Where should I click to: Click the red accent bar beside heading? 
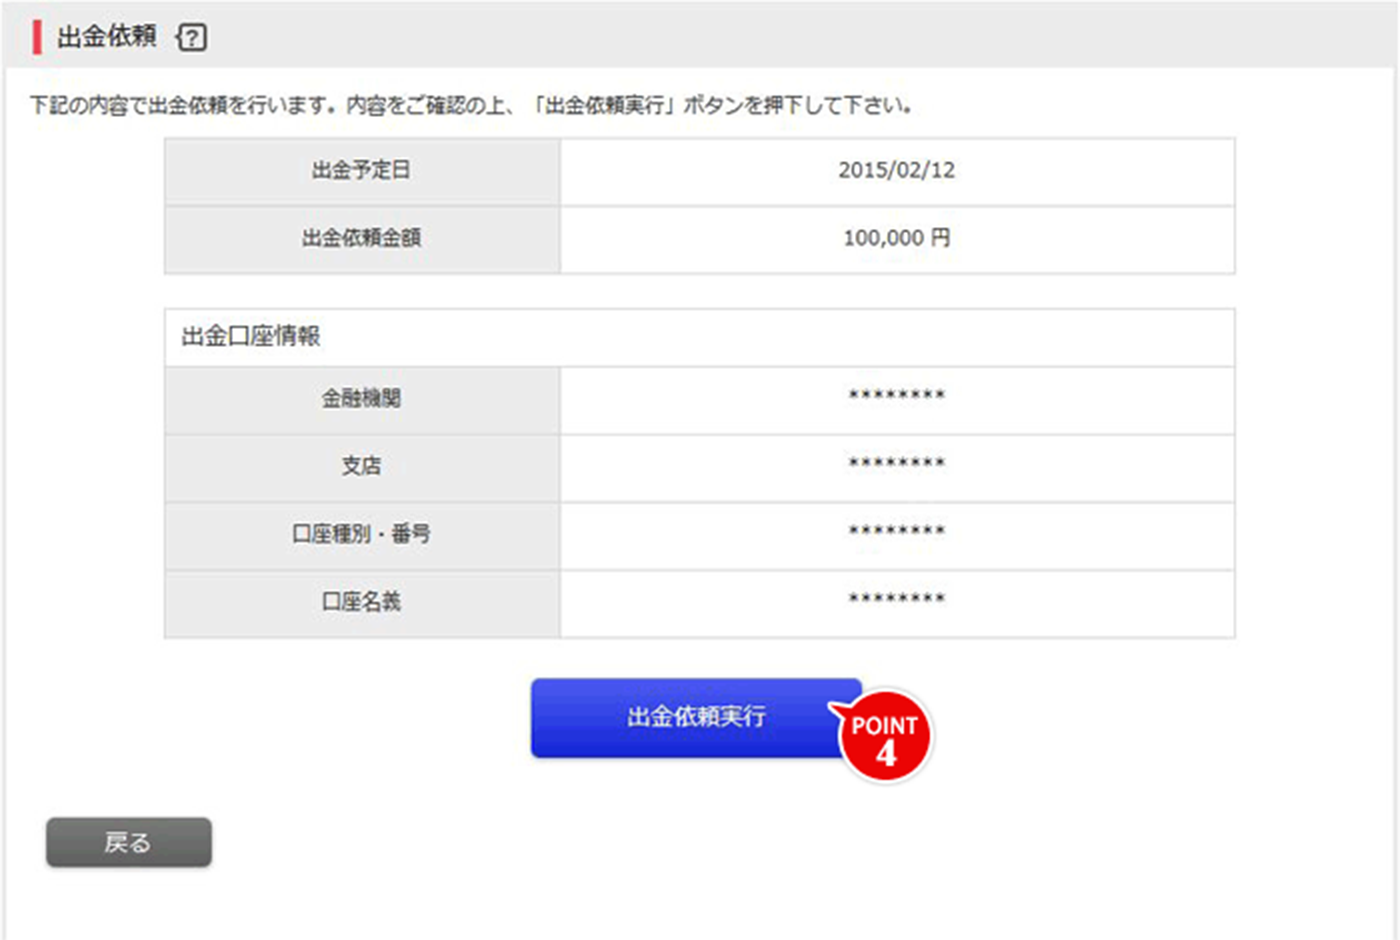click(x=37, y=37)
